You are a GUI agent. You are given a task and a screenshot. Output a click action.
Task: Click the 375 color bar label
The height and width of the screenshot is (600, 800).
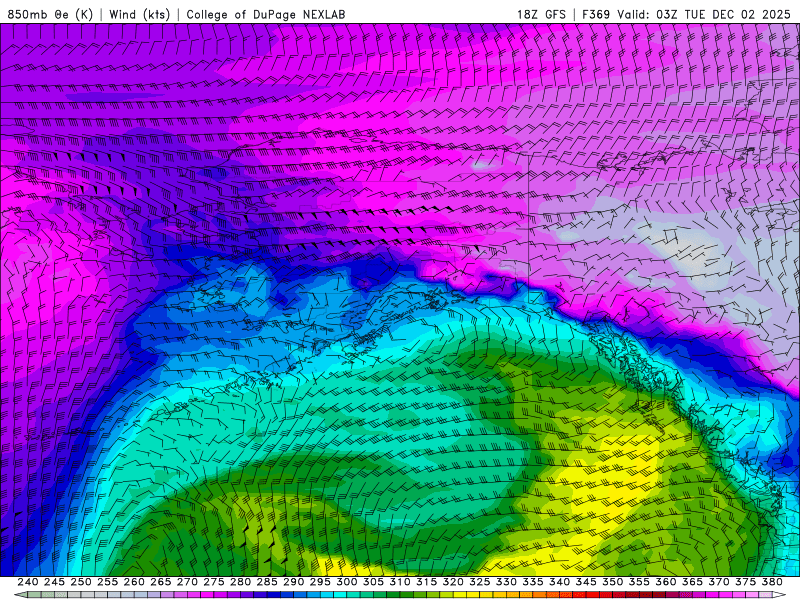(x=745, y=582)
